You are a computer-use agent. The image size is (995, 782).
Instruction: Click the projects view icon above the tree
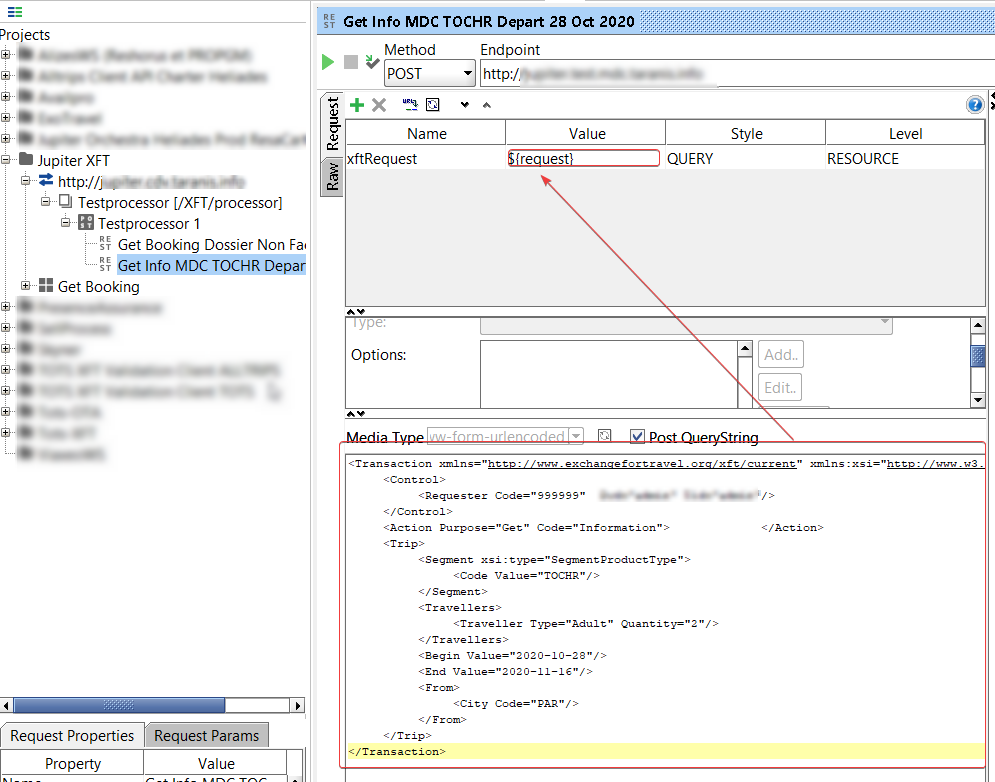(x=15, y=12)
